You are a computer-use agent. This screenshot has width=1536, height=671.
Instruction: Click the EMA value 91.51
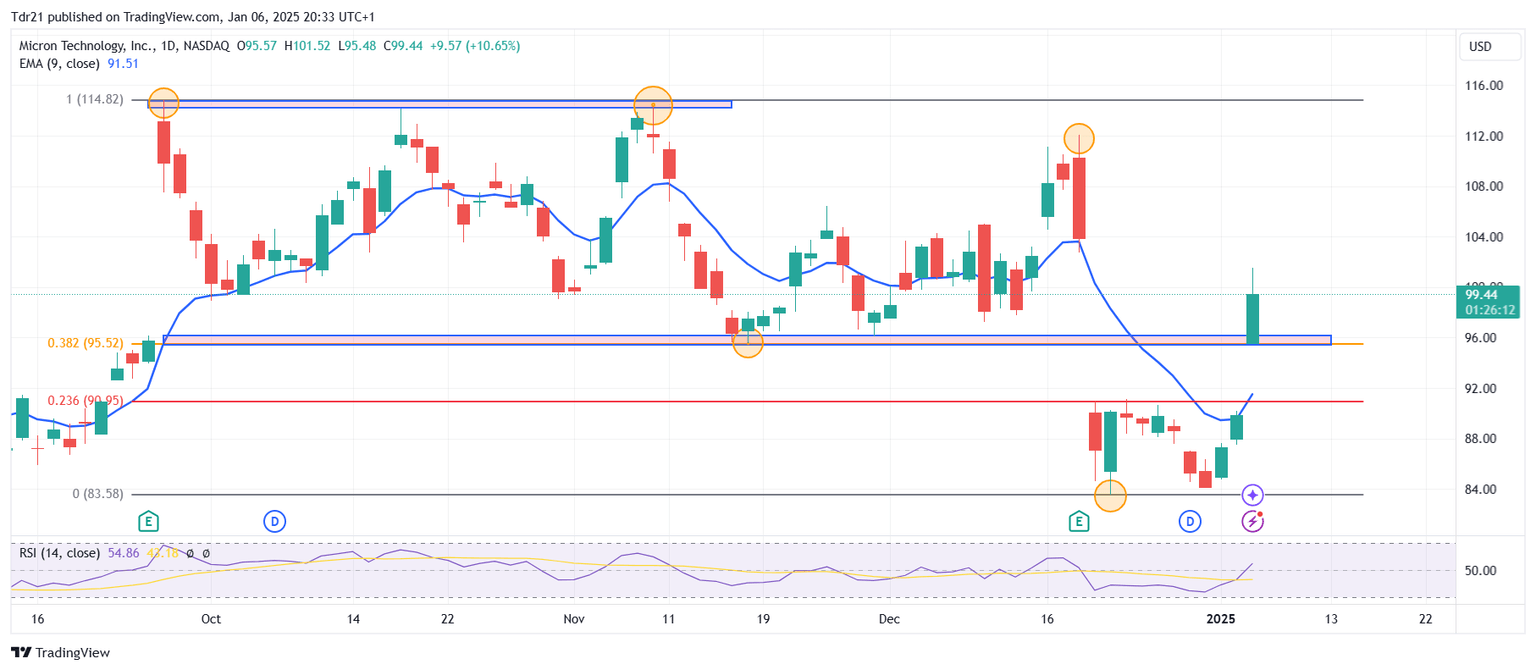coord(122,63)
